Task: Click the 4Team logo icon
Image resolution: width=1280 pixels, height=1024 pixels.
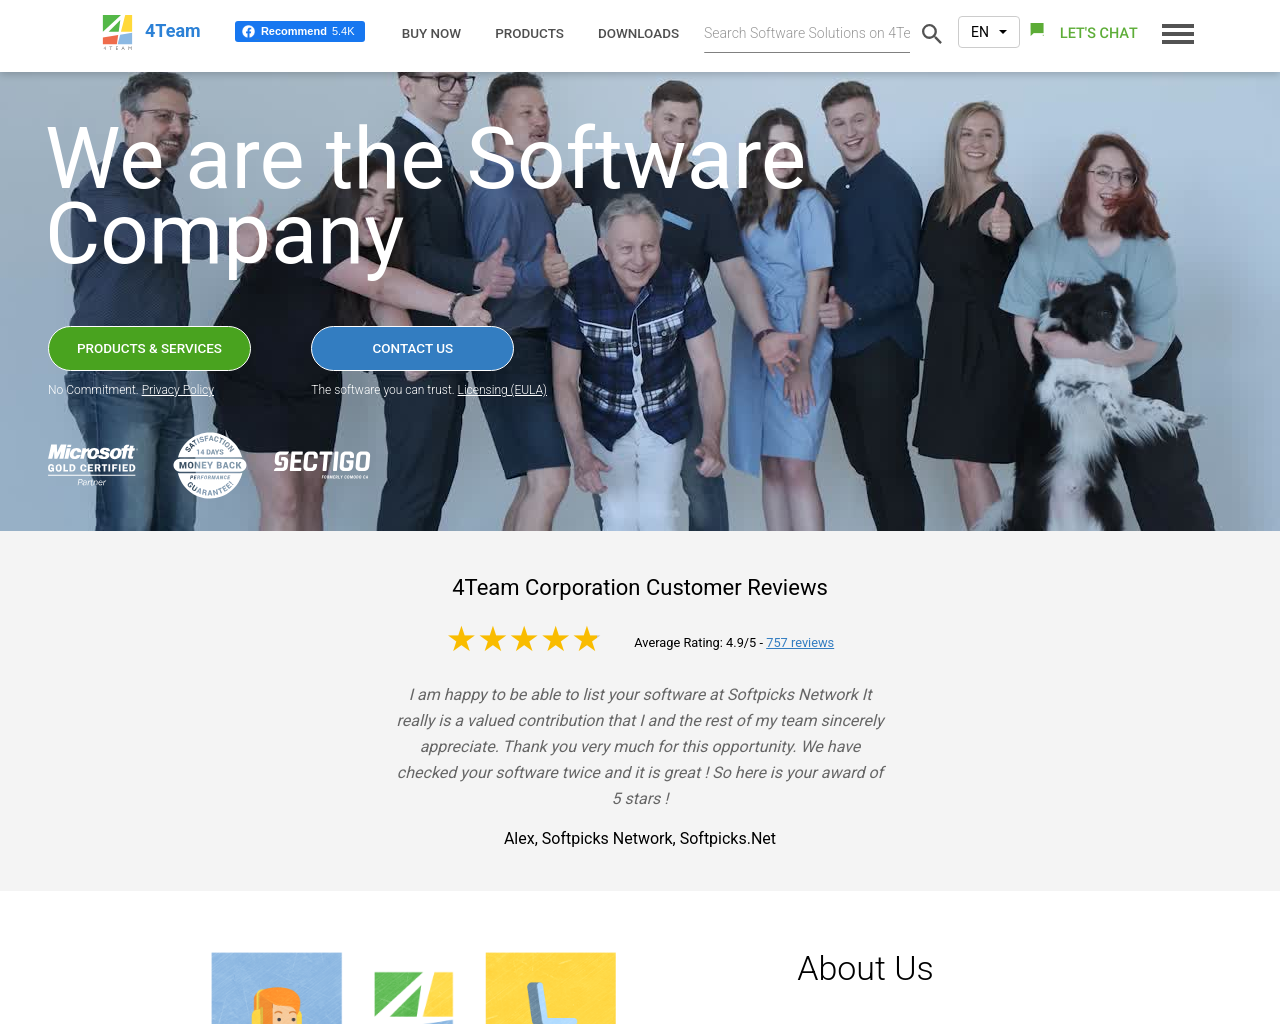Action: tap(117, 32)
